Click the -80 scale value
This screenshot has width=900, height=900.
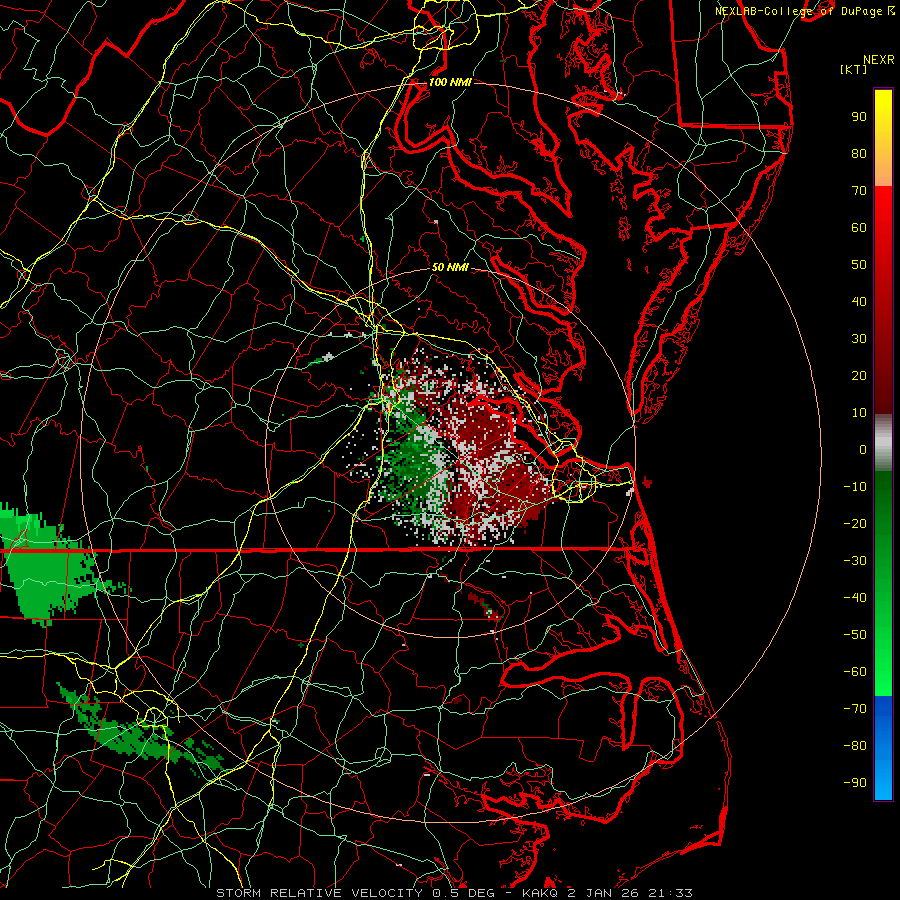tap(855, 746)
